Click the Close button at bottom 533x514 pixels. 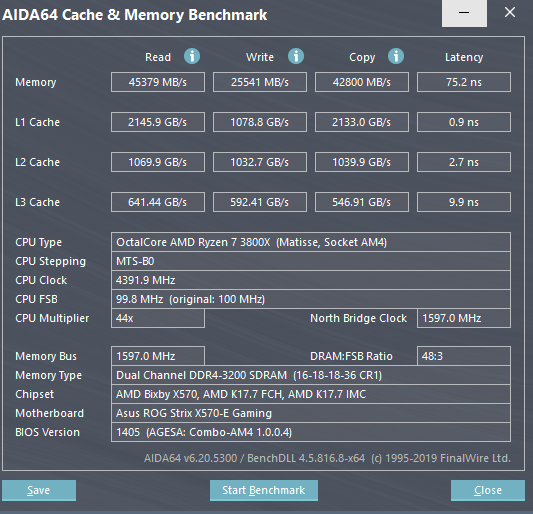pos(488,490)
